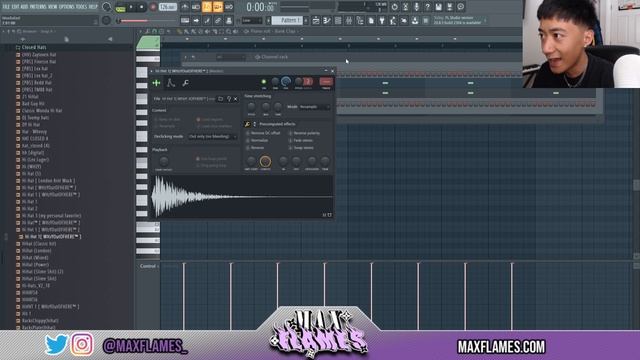Screen dimensions: 640x360
Task: Select the sampler settings tab icon
Action: point(156,83)
